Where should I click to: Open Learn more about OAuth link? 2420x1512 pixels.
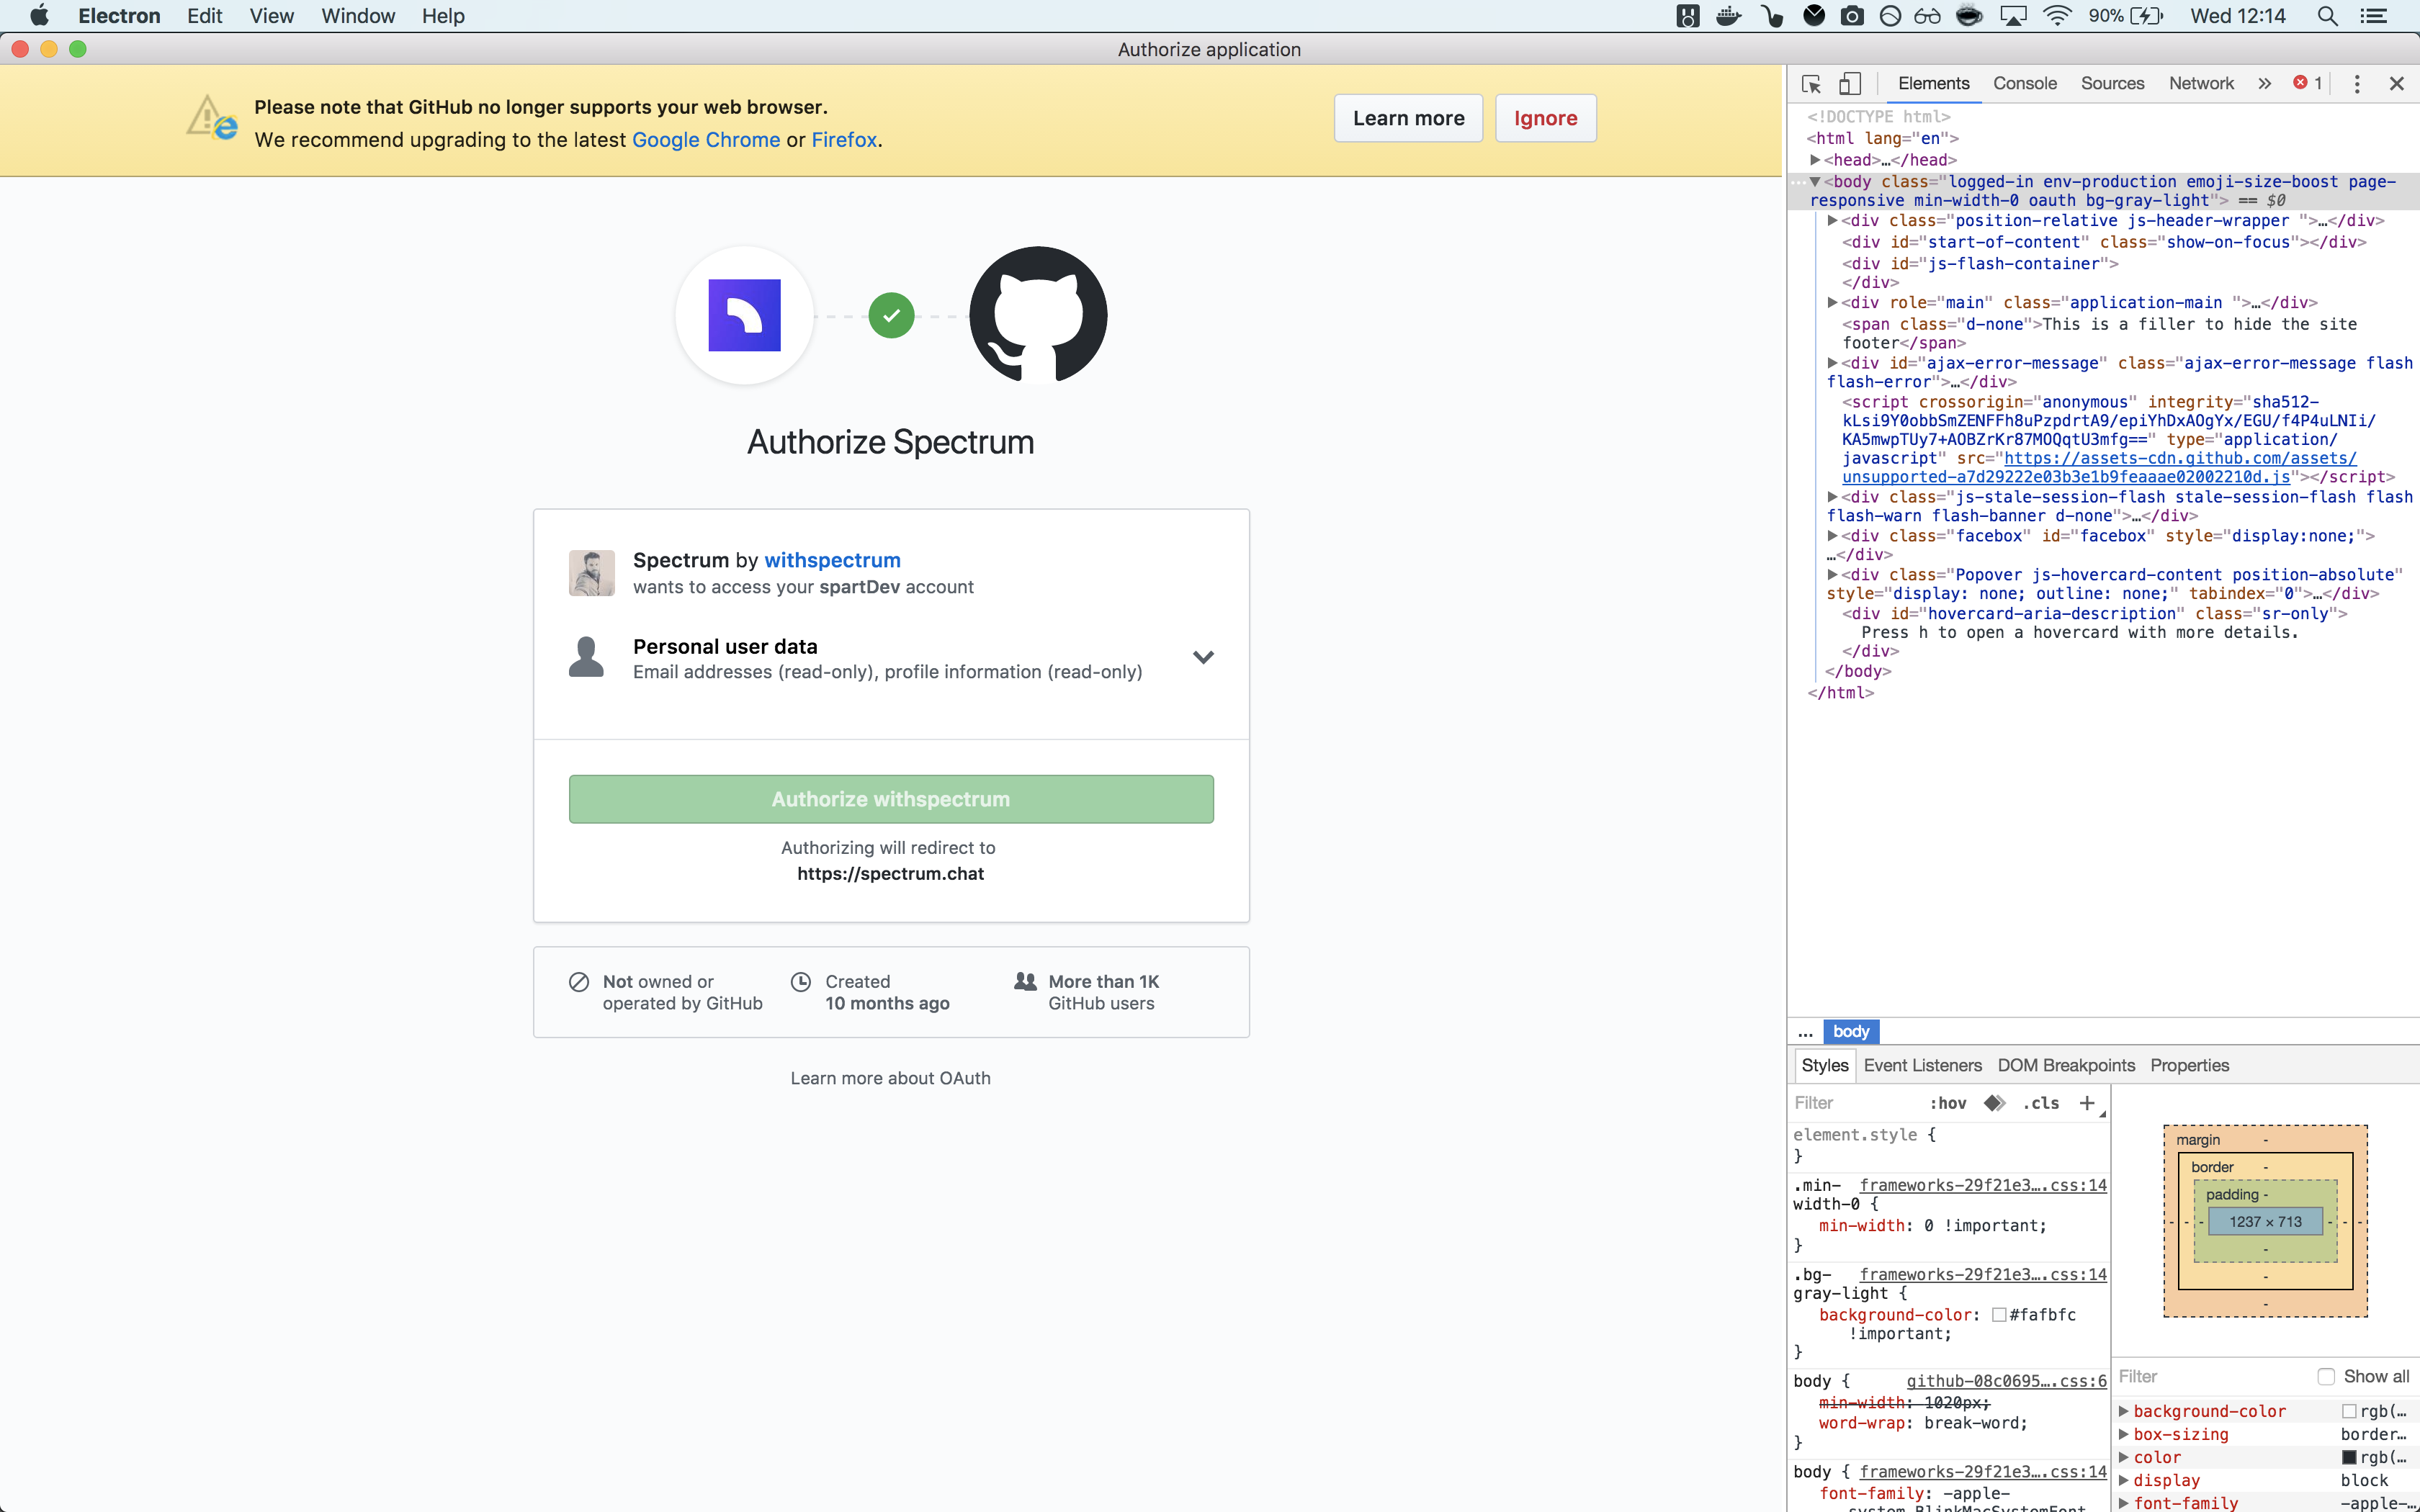coord(890,1078)
